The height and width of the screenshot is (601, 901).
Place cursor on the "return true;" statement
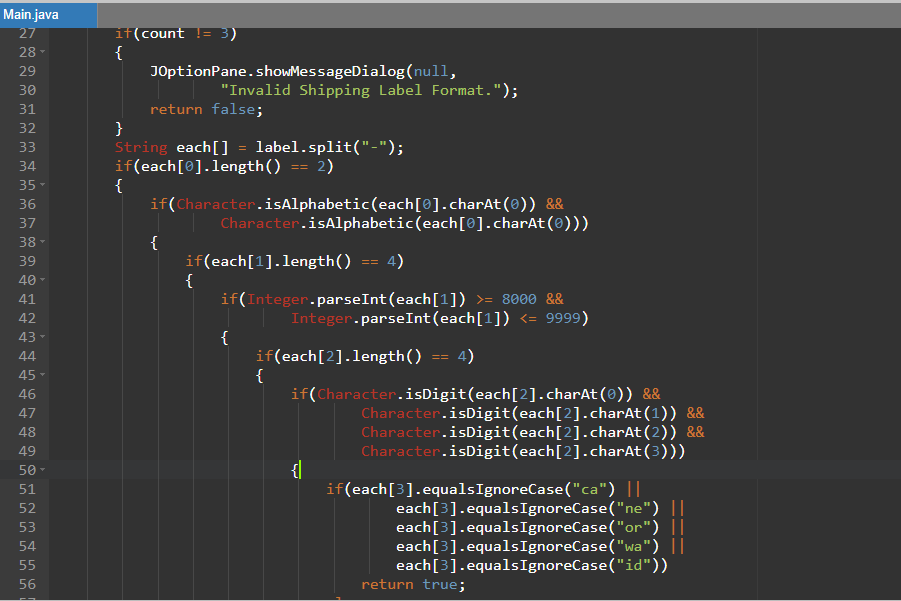coord(413,584)
